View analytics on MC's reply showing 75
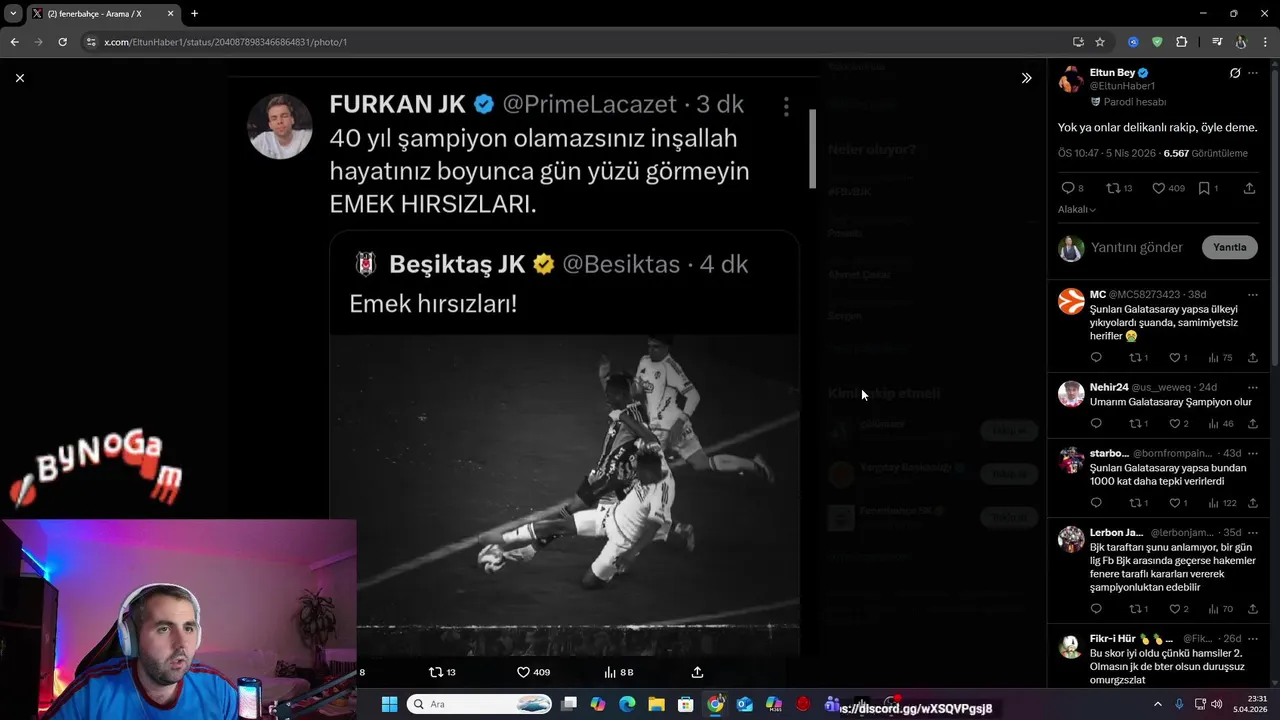Screen dimensions: 1280x720 tap(1220, 358)
